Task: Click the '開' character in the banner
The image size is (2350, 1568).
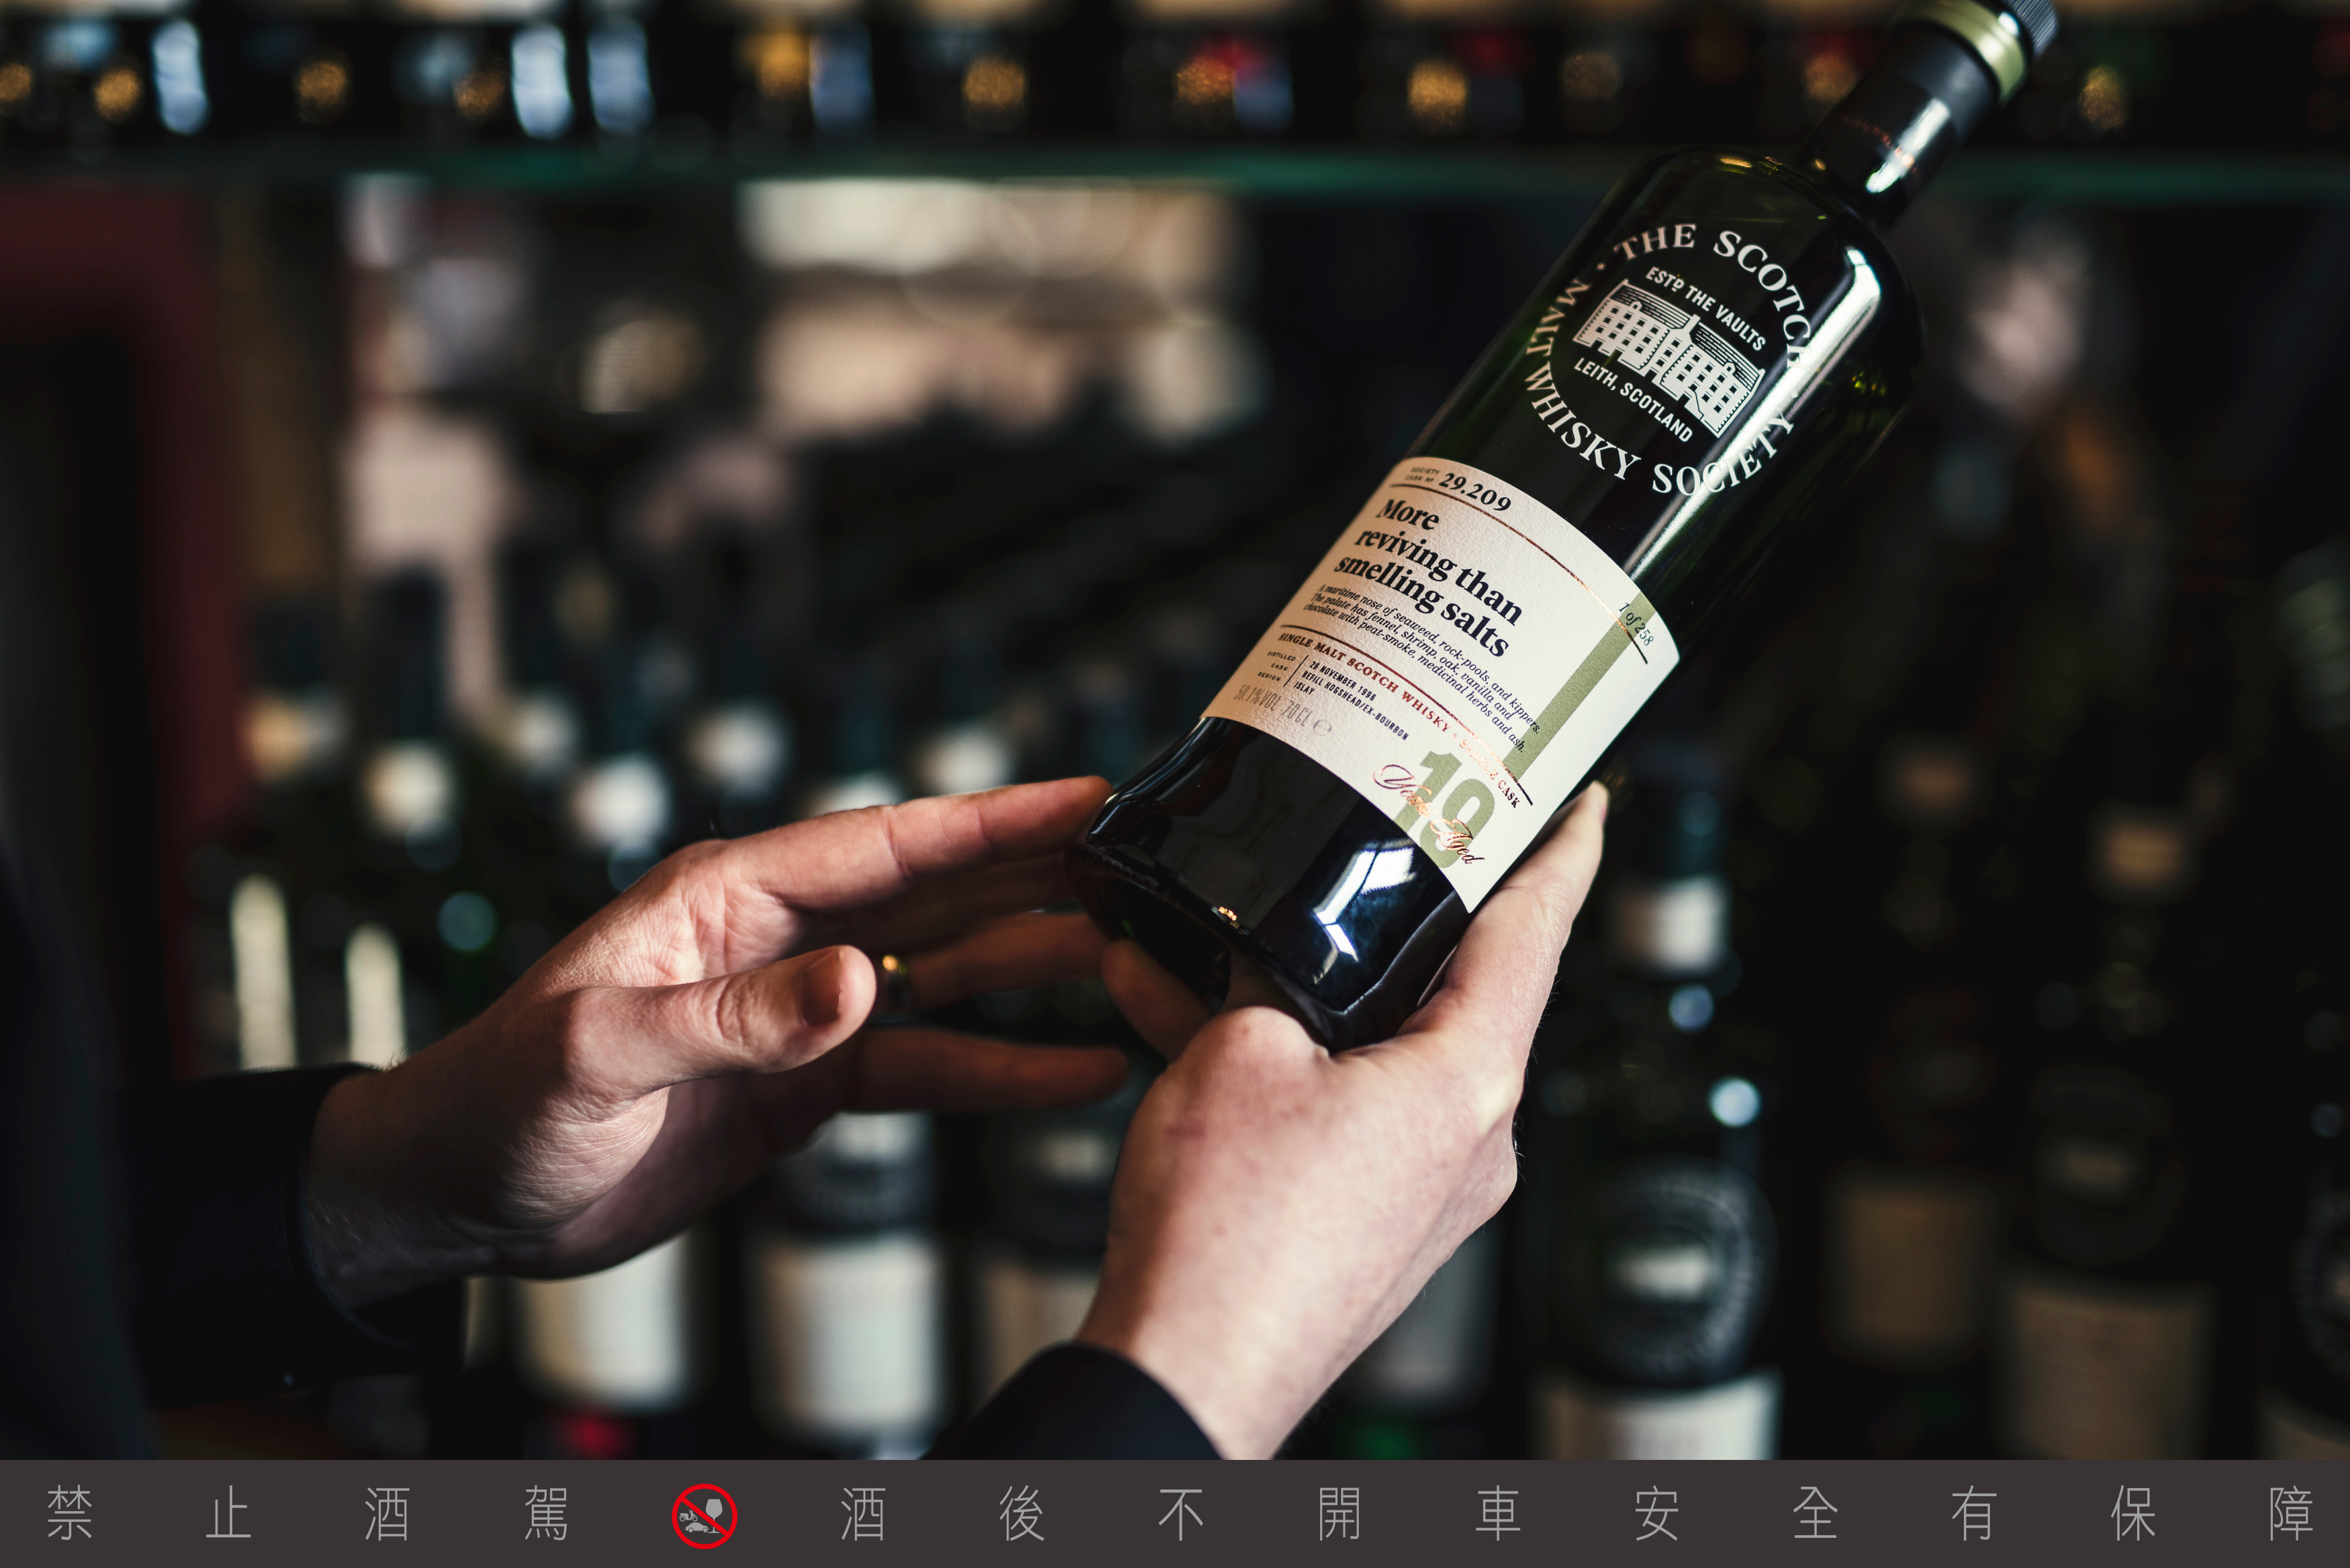Action: [x=1339, y=1514]
